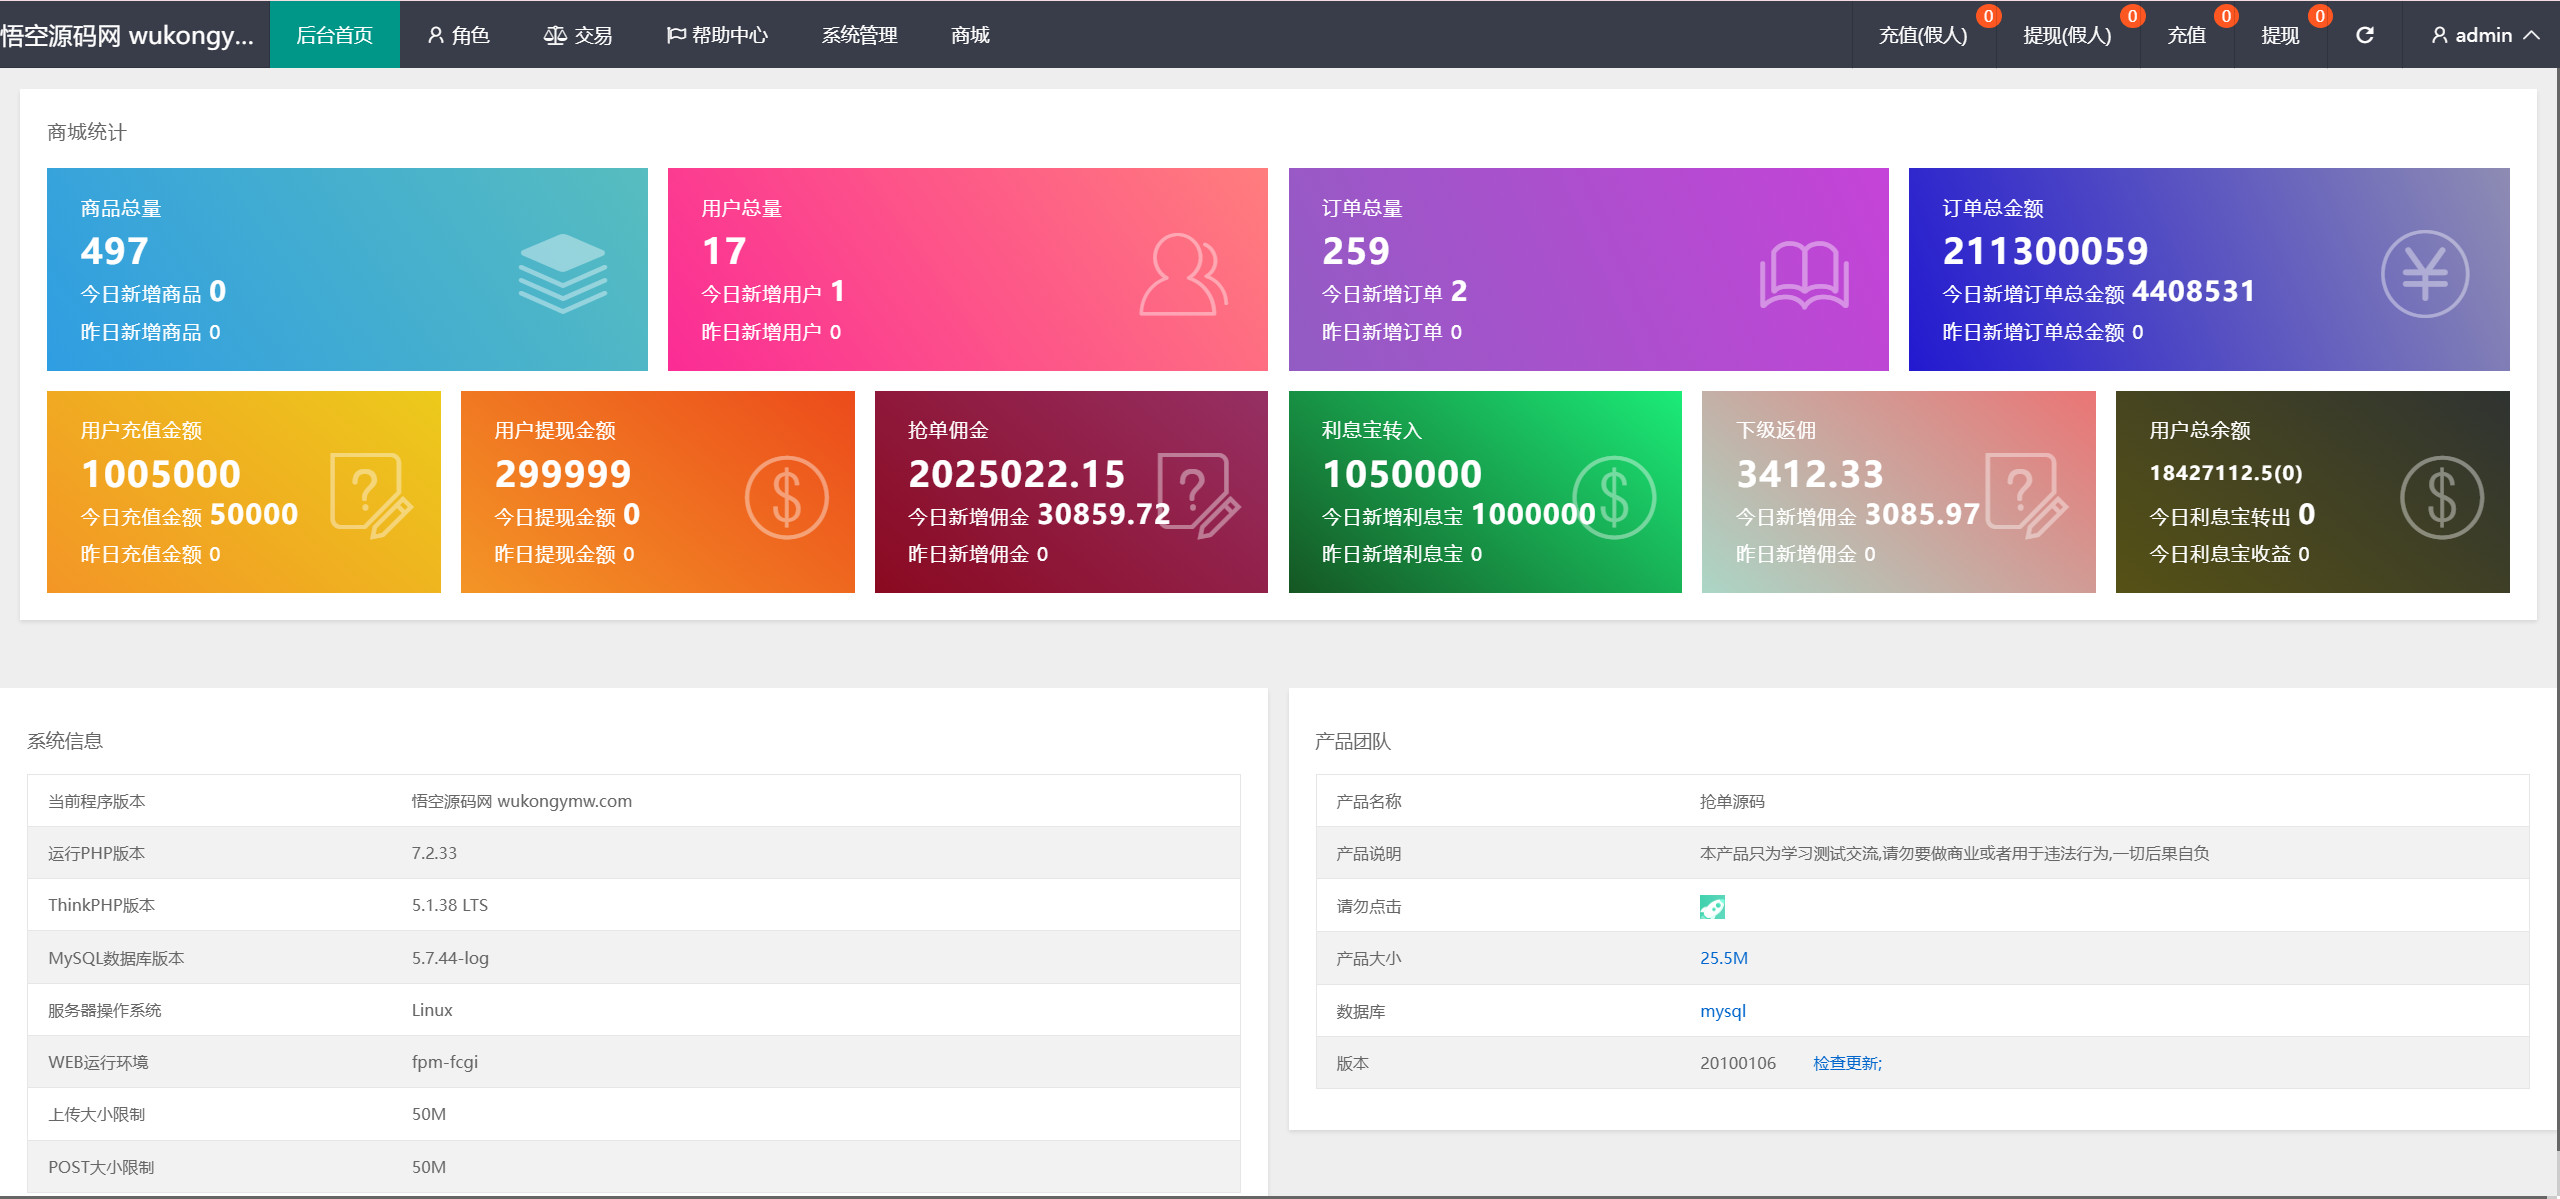Click the green rocket icon beside 请勿点击
This screenshot has width=2560, height=1199.
pyautogui.click(x=1712, y=907)
